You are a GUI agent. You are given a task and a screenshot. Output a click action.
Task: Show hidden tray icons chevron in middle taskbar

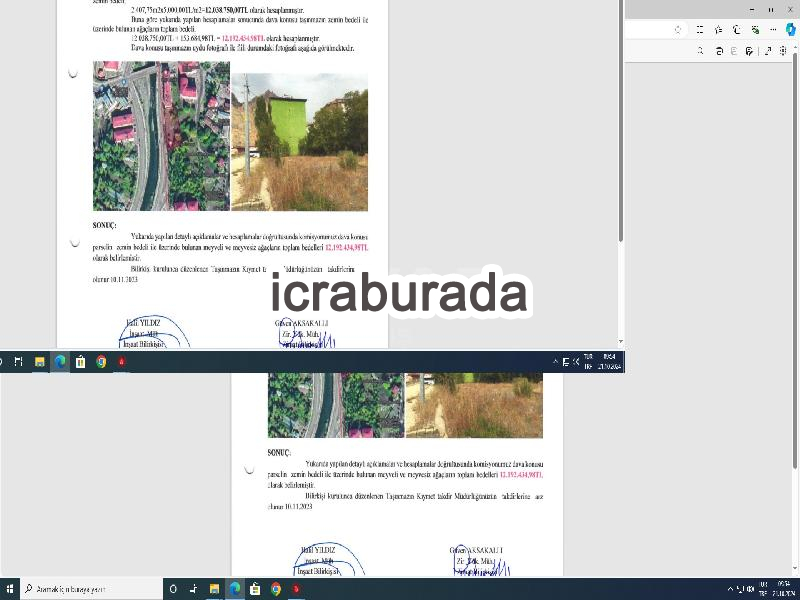pos(555,361)
